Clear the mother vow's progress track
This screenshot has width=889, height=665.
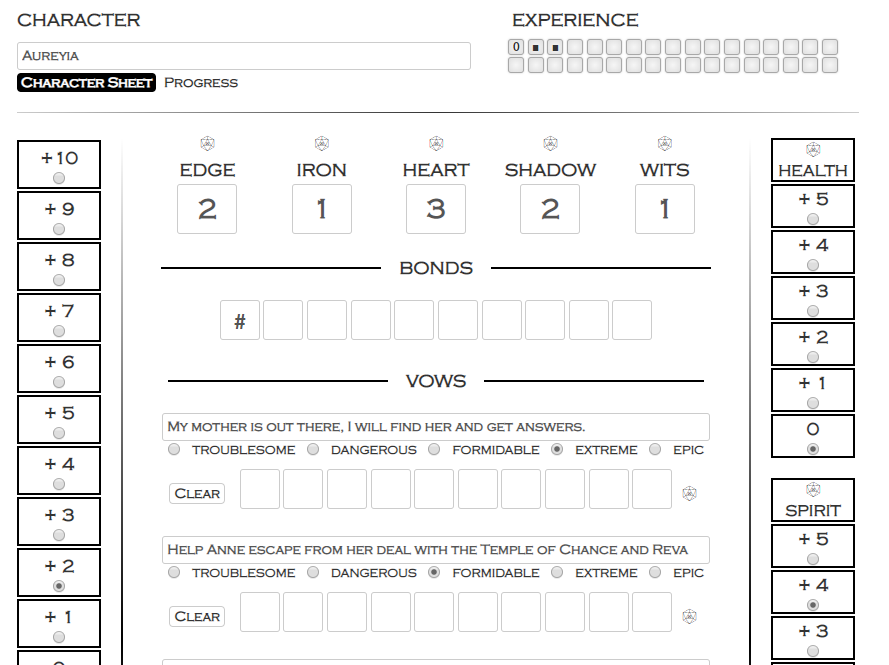[196, 493]
